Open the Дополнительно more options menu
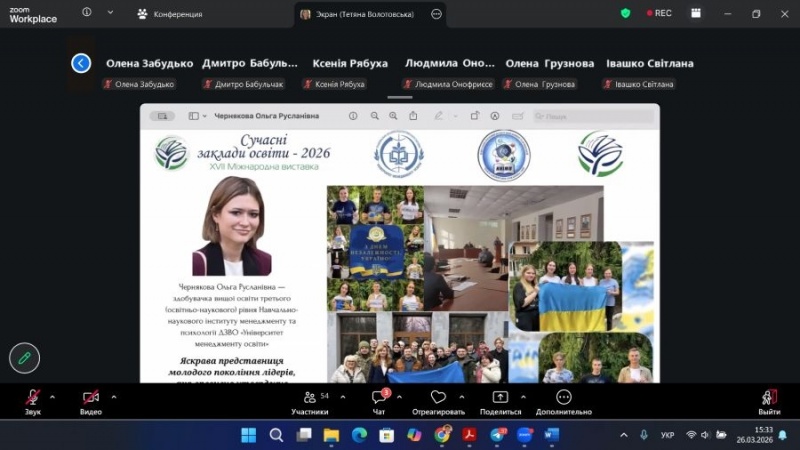This screenshot has width=800, height=450. [563, 398]
